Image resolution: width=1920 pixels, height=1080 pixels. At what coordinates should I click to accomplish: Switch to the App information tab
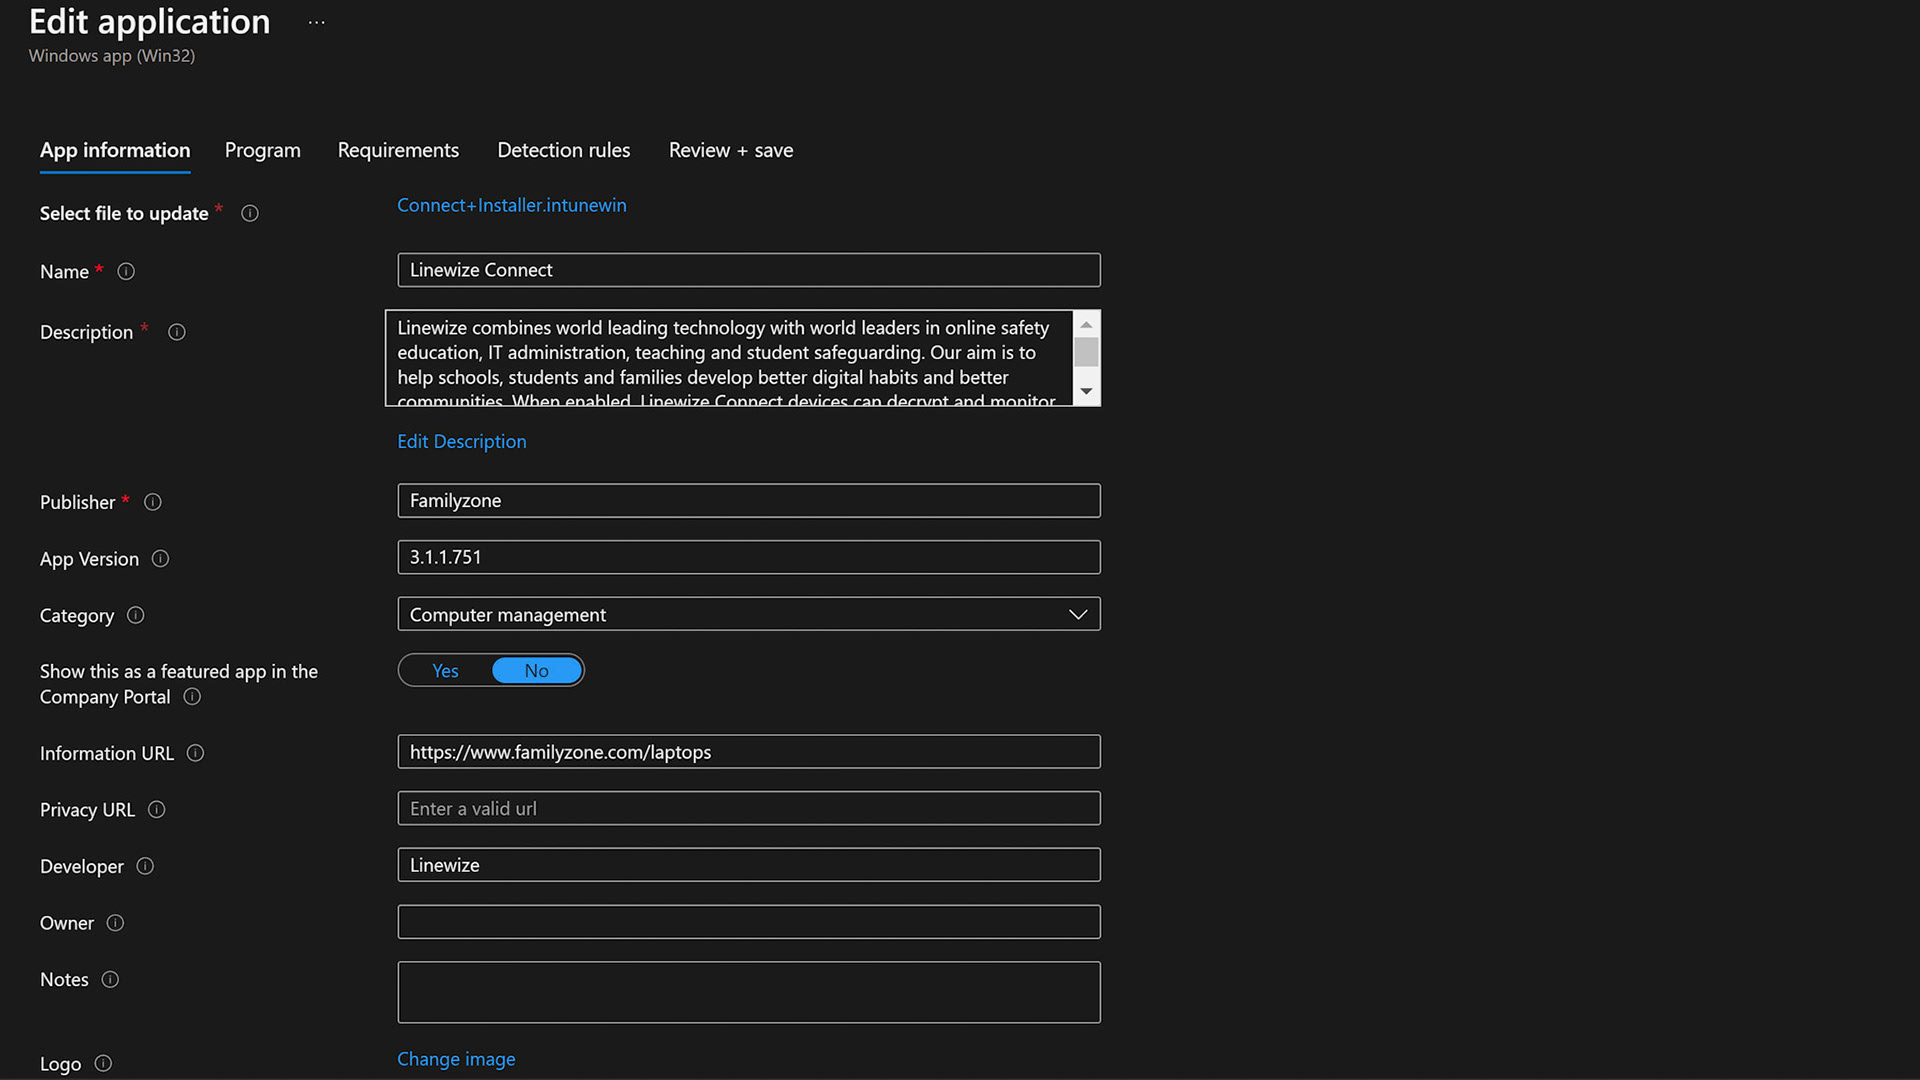[115, 150]
